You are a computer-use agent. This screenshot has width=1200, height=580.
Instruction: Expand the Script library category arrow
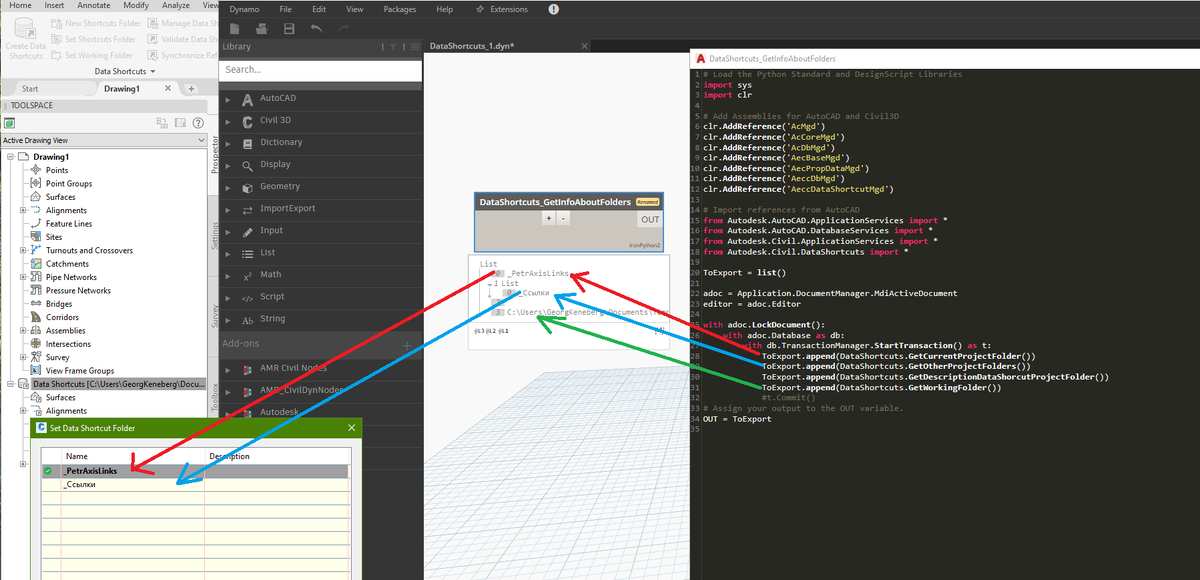[228, 297]
